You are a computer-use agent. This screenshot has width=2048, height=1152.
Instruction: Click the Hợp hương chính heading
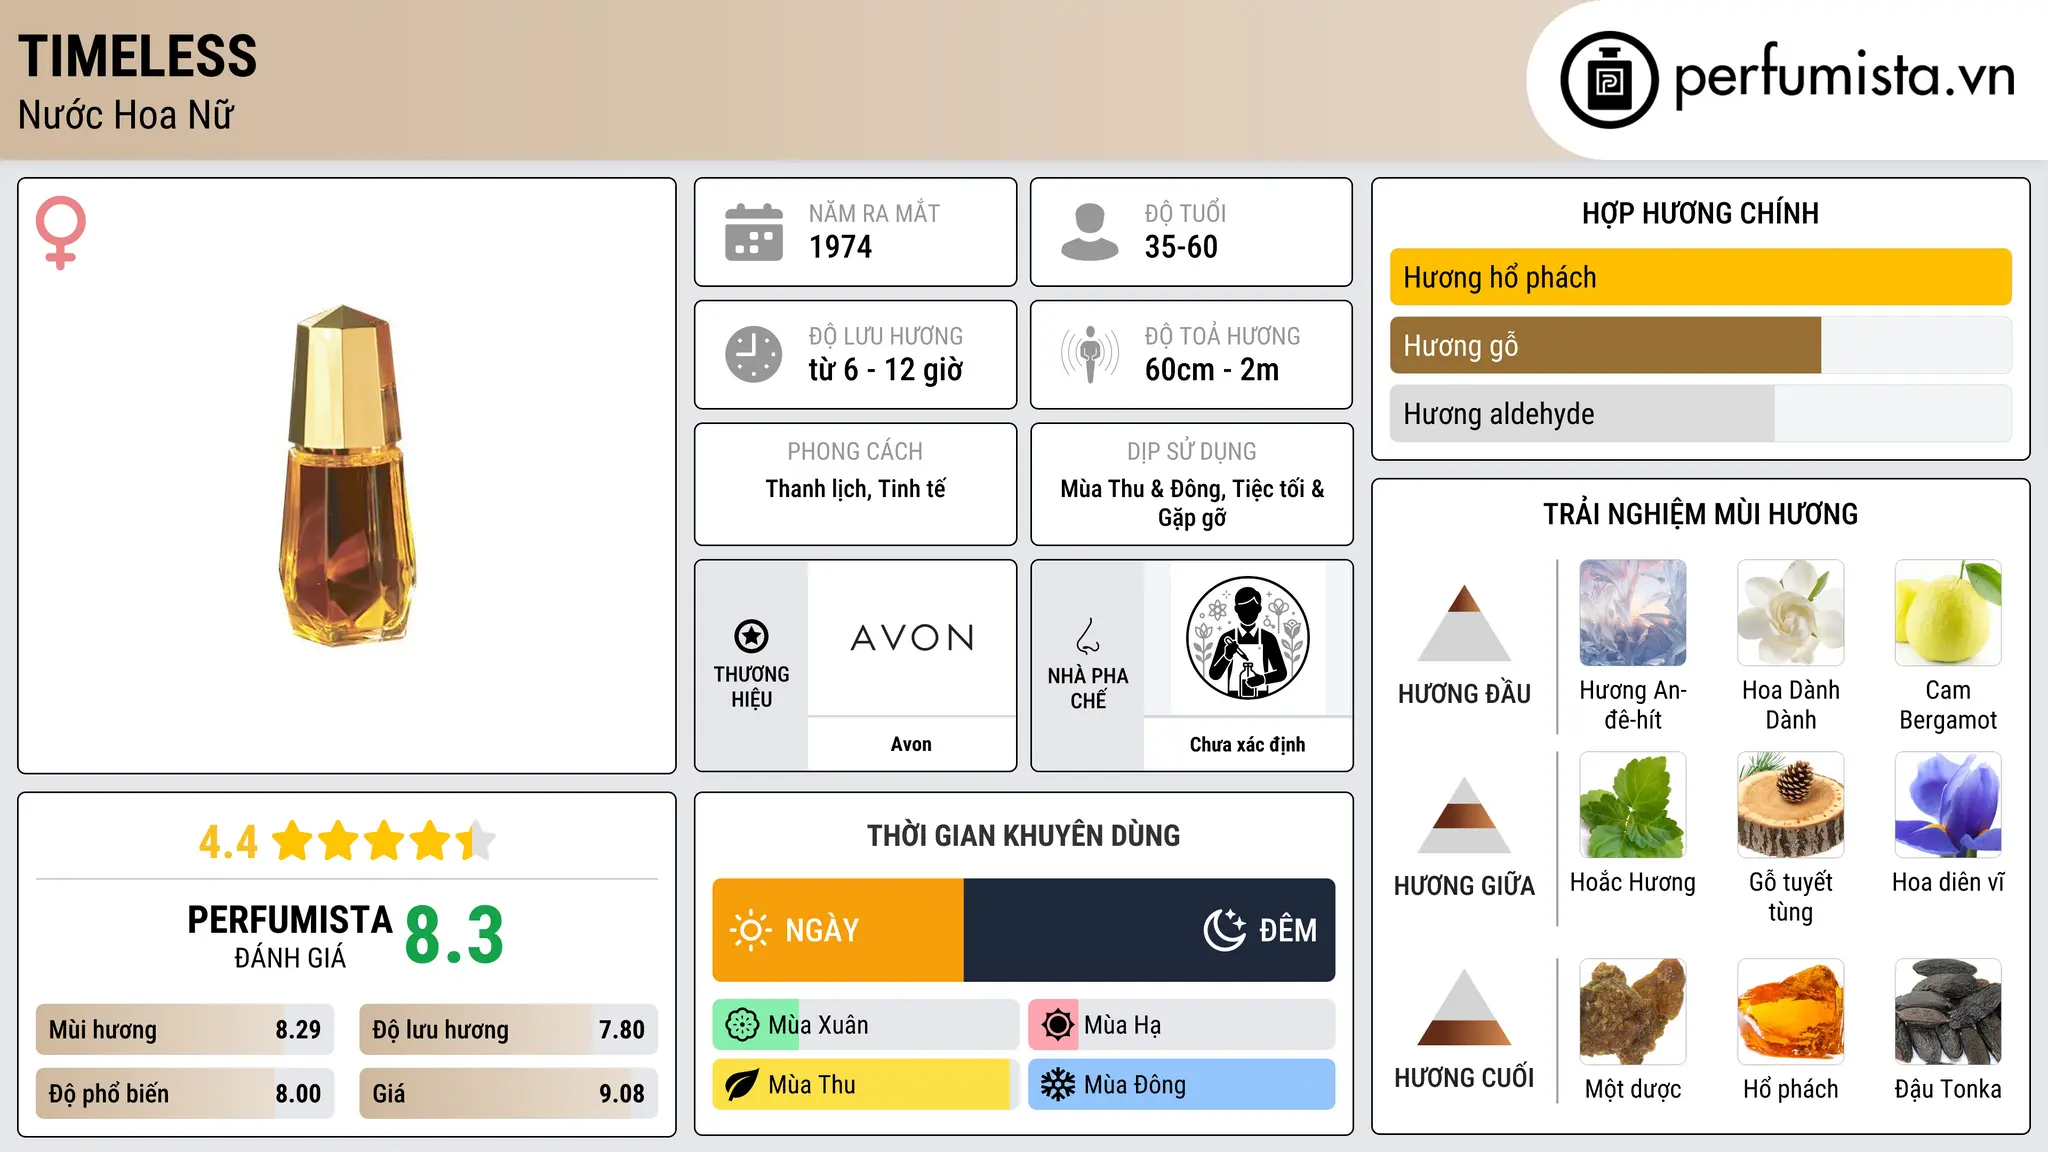coord(1700,213)
